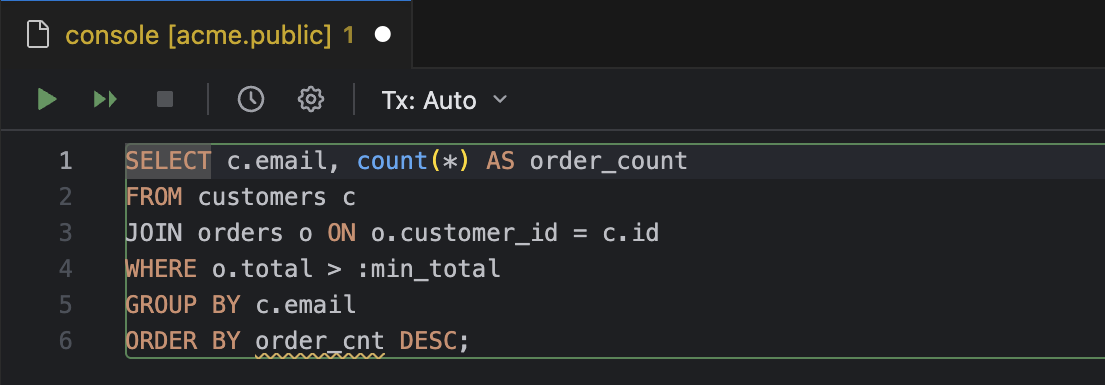Click the DESC keyword on line 6
This screenshot has width=1105, height=385.
coord(428,341)
